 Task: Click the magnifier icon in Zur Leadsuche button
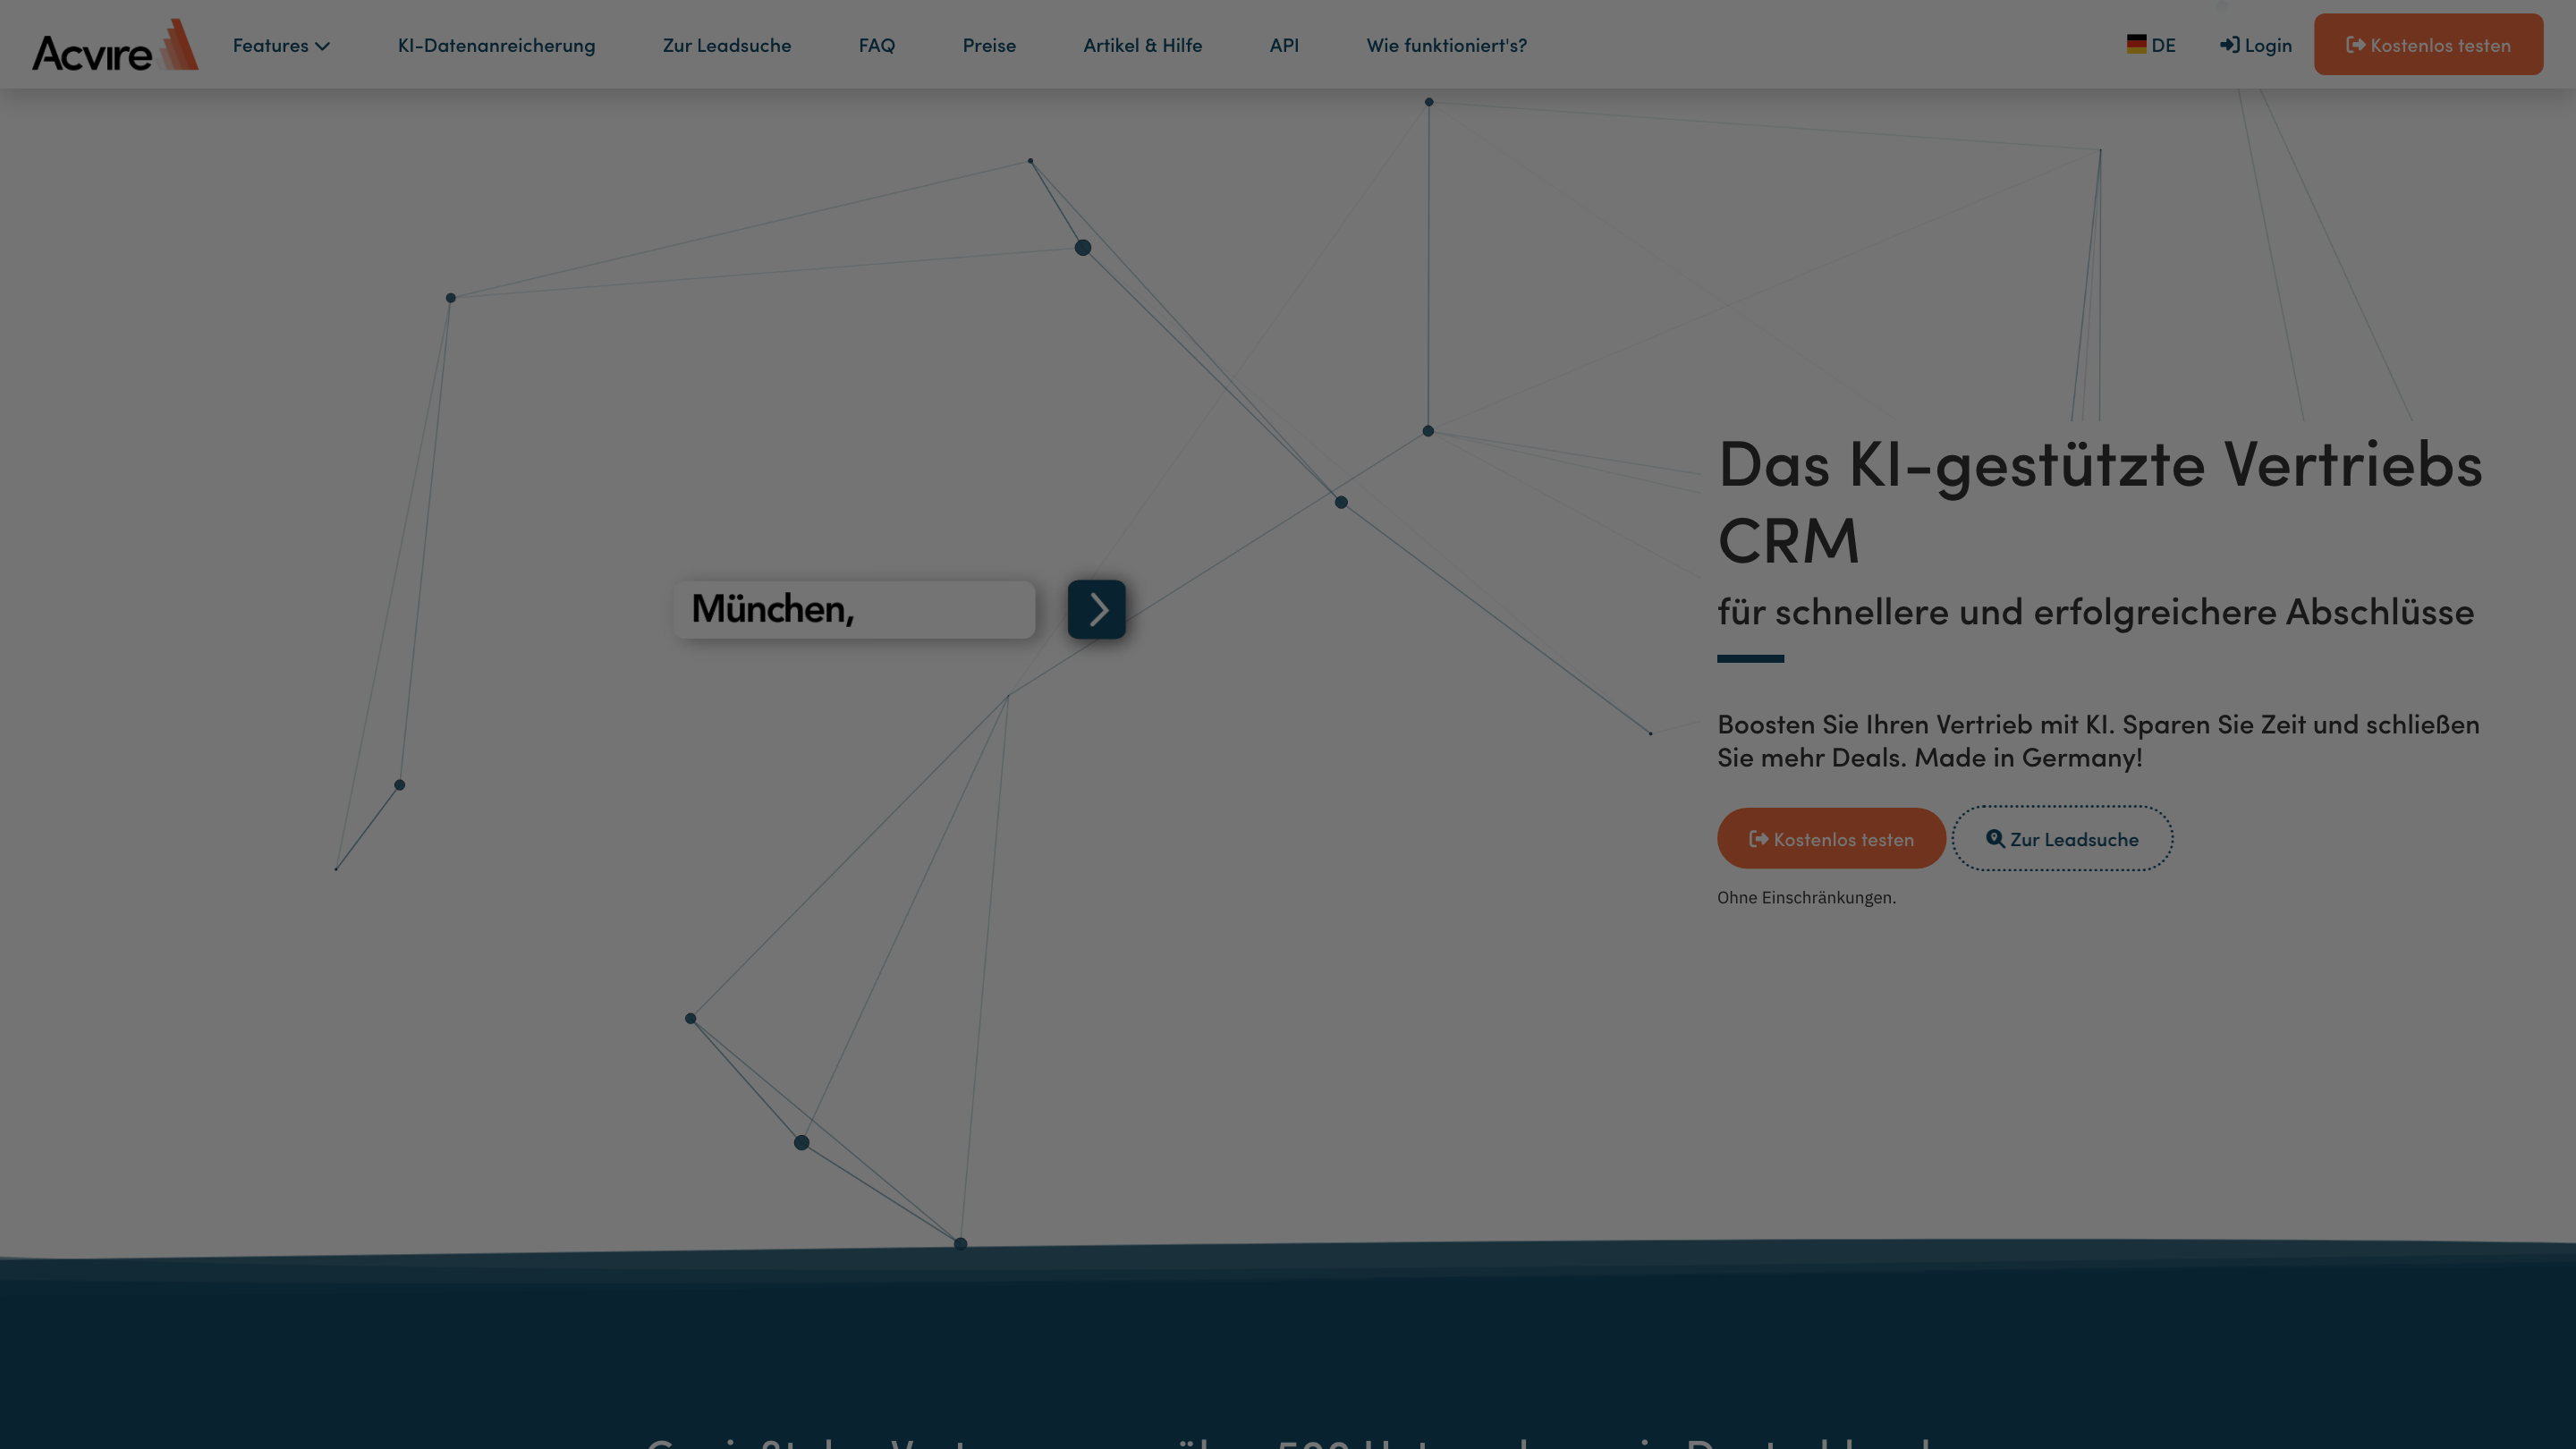pyautogui.click(x=1994, y=839)
